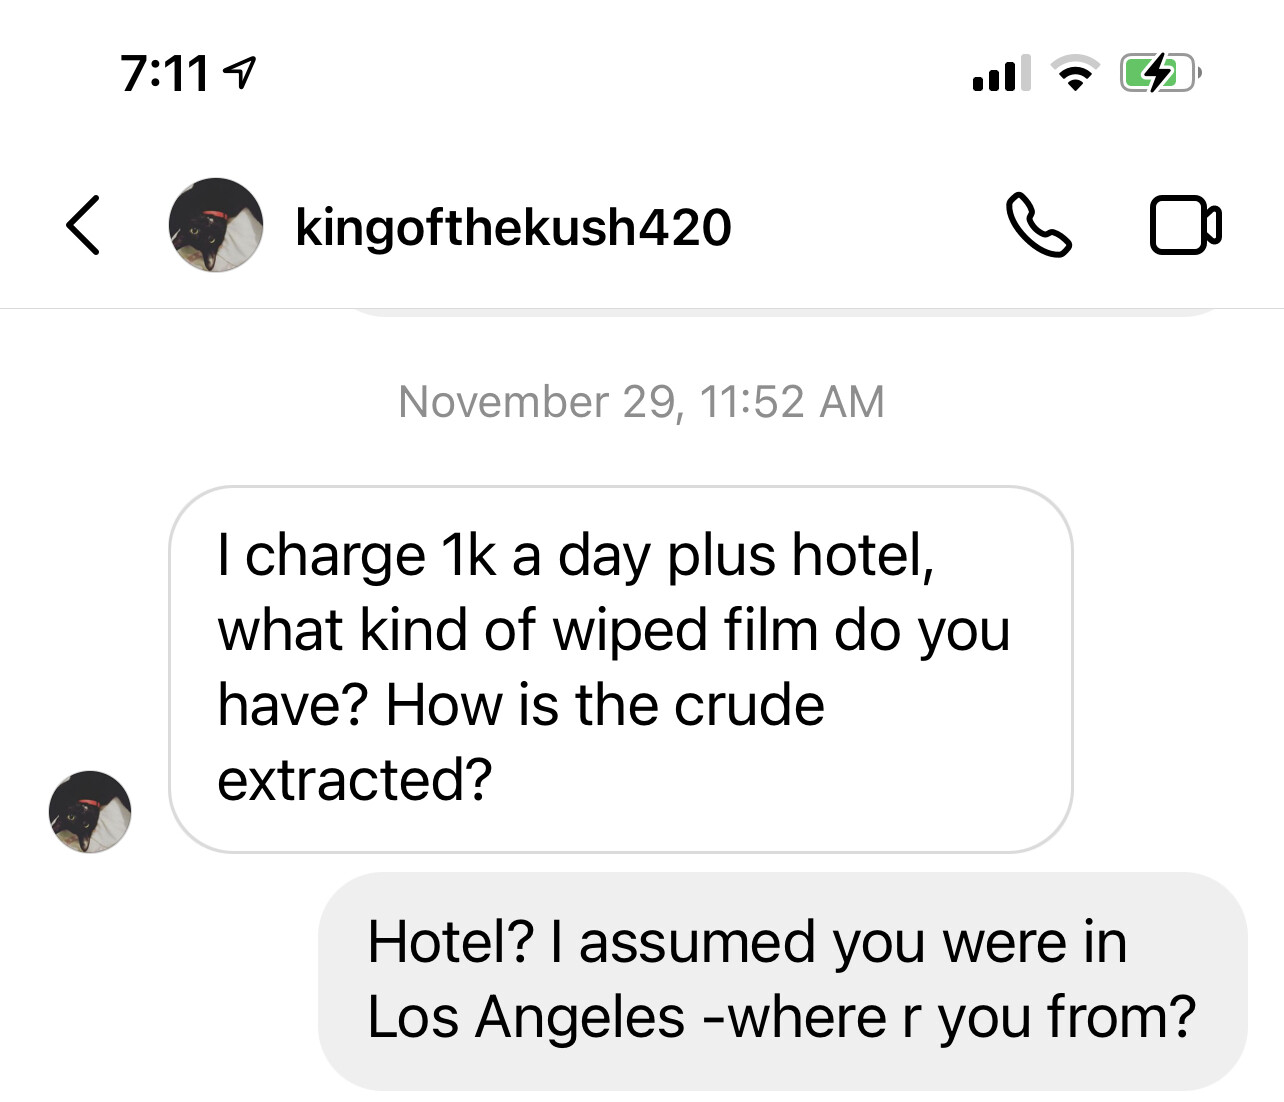1284x1102 pixels.
Task: Start a video chat with camera icon
Action: pyautogui.click(x=1185, y=226)
